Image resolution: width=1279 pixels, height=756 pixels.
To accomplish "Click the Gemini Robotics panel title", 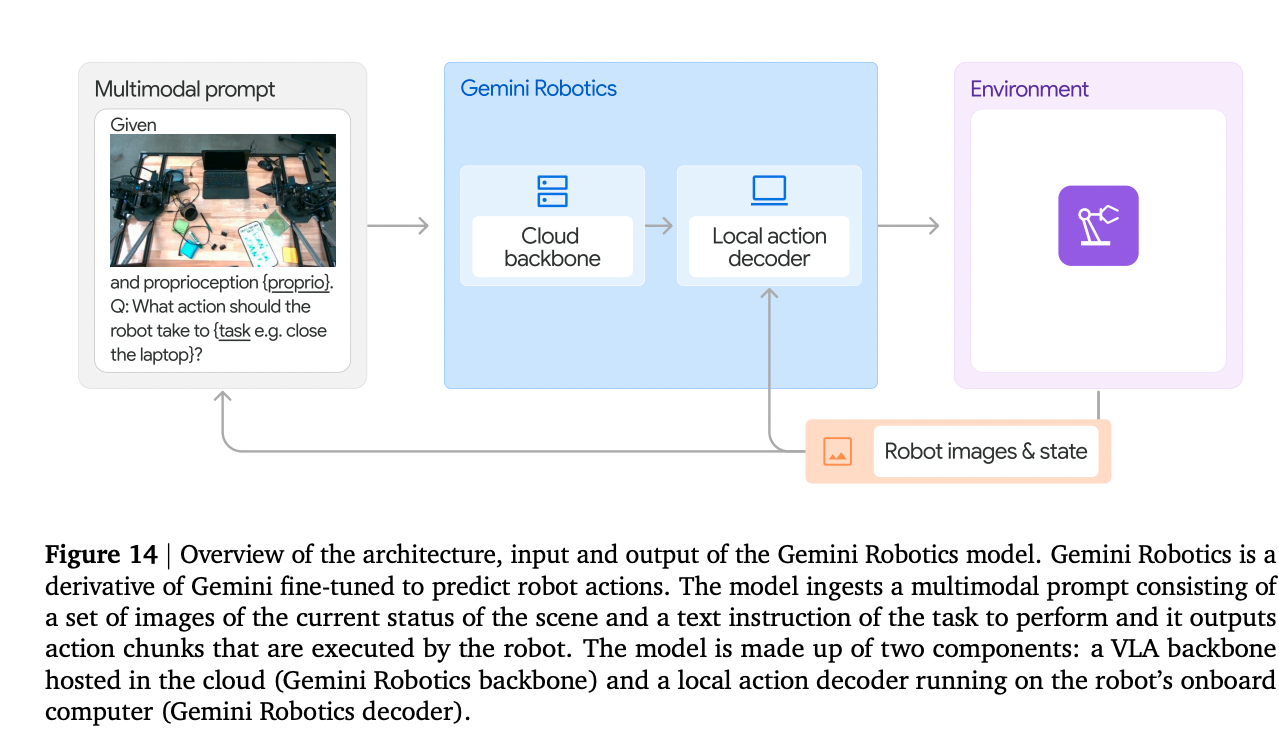I will coord(538,88).
